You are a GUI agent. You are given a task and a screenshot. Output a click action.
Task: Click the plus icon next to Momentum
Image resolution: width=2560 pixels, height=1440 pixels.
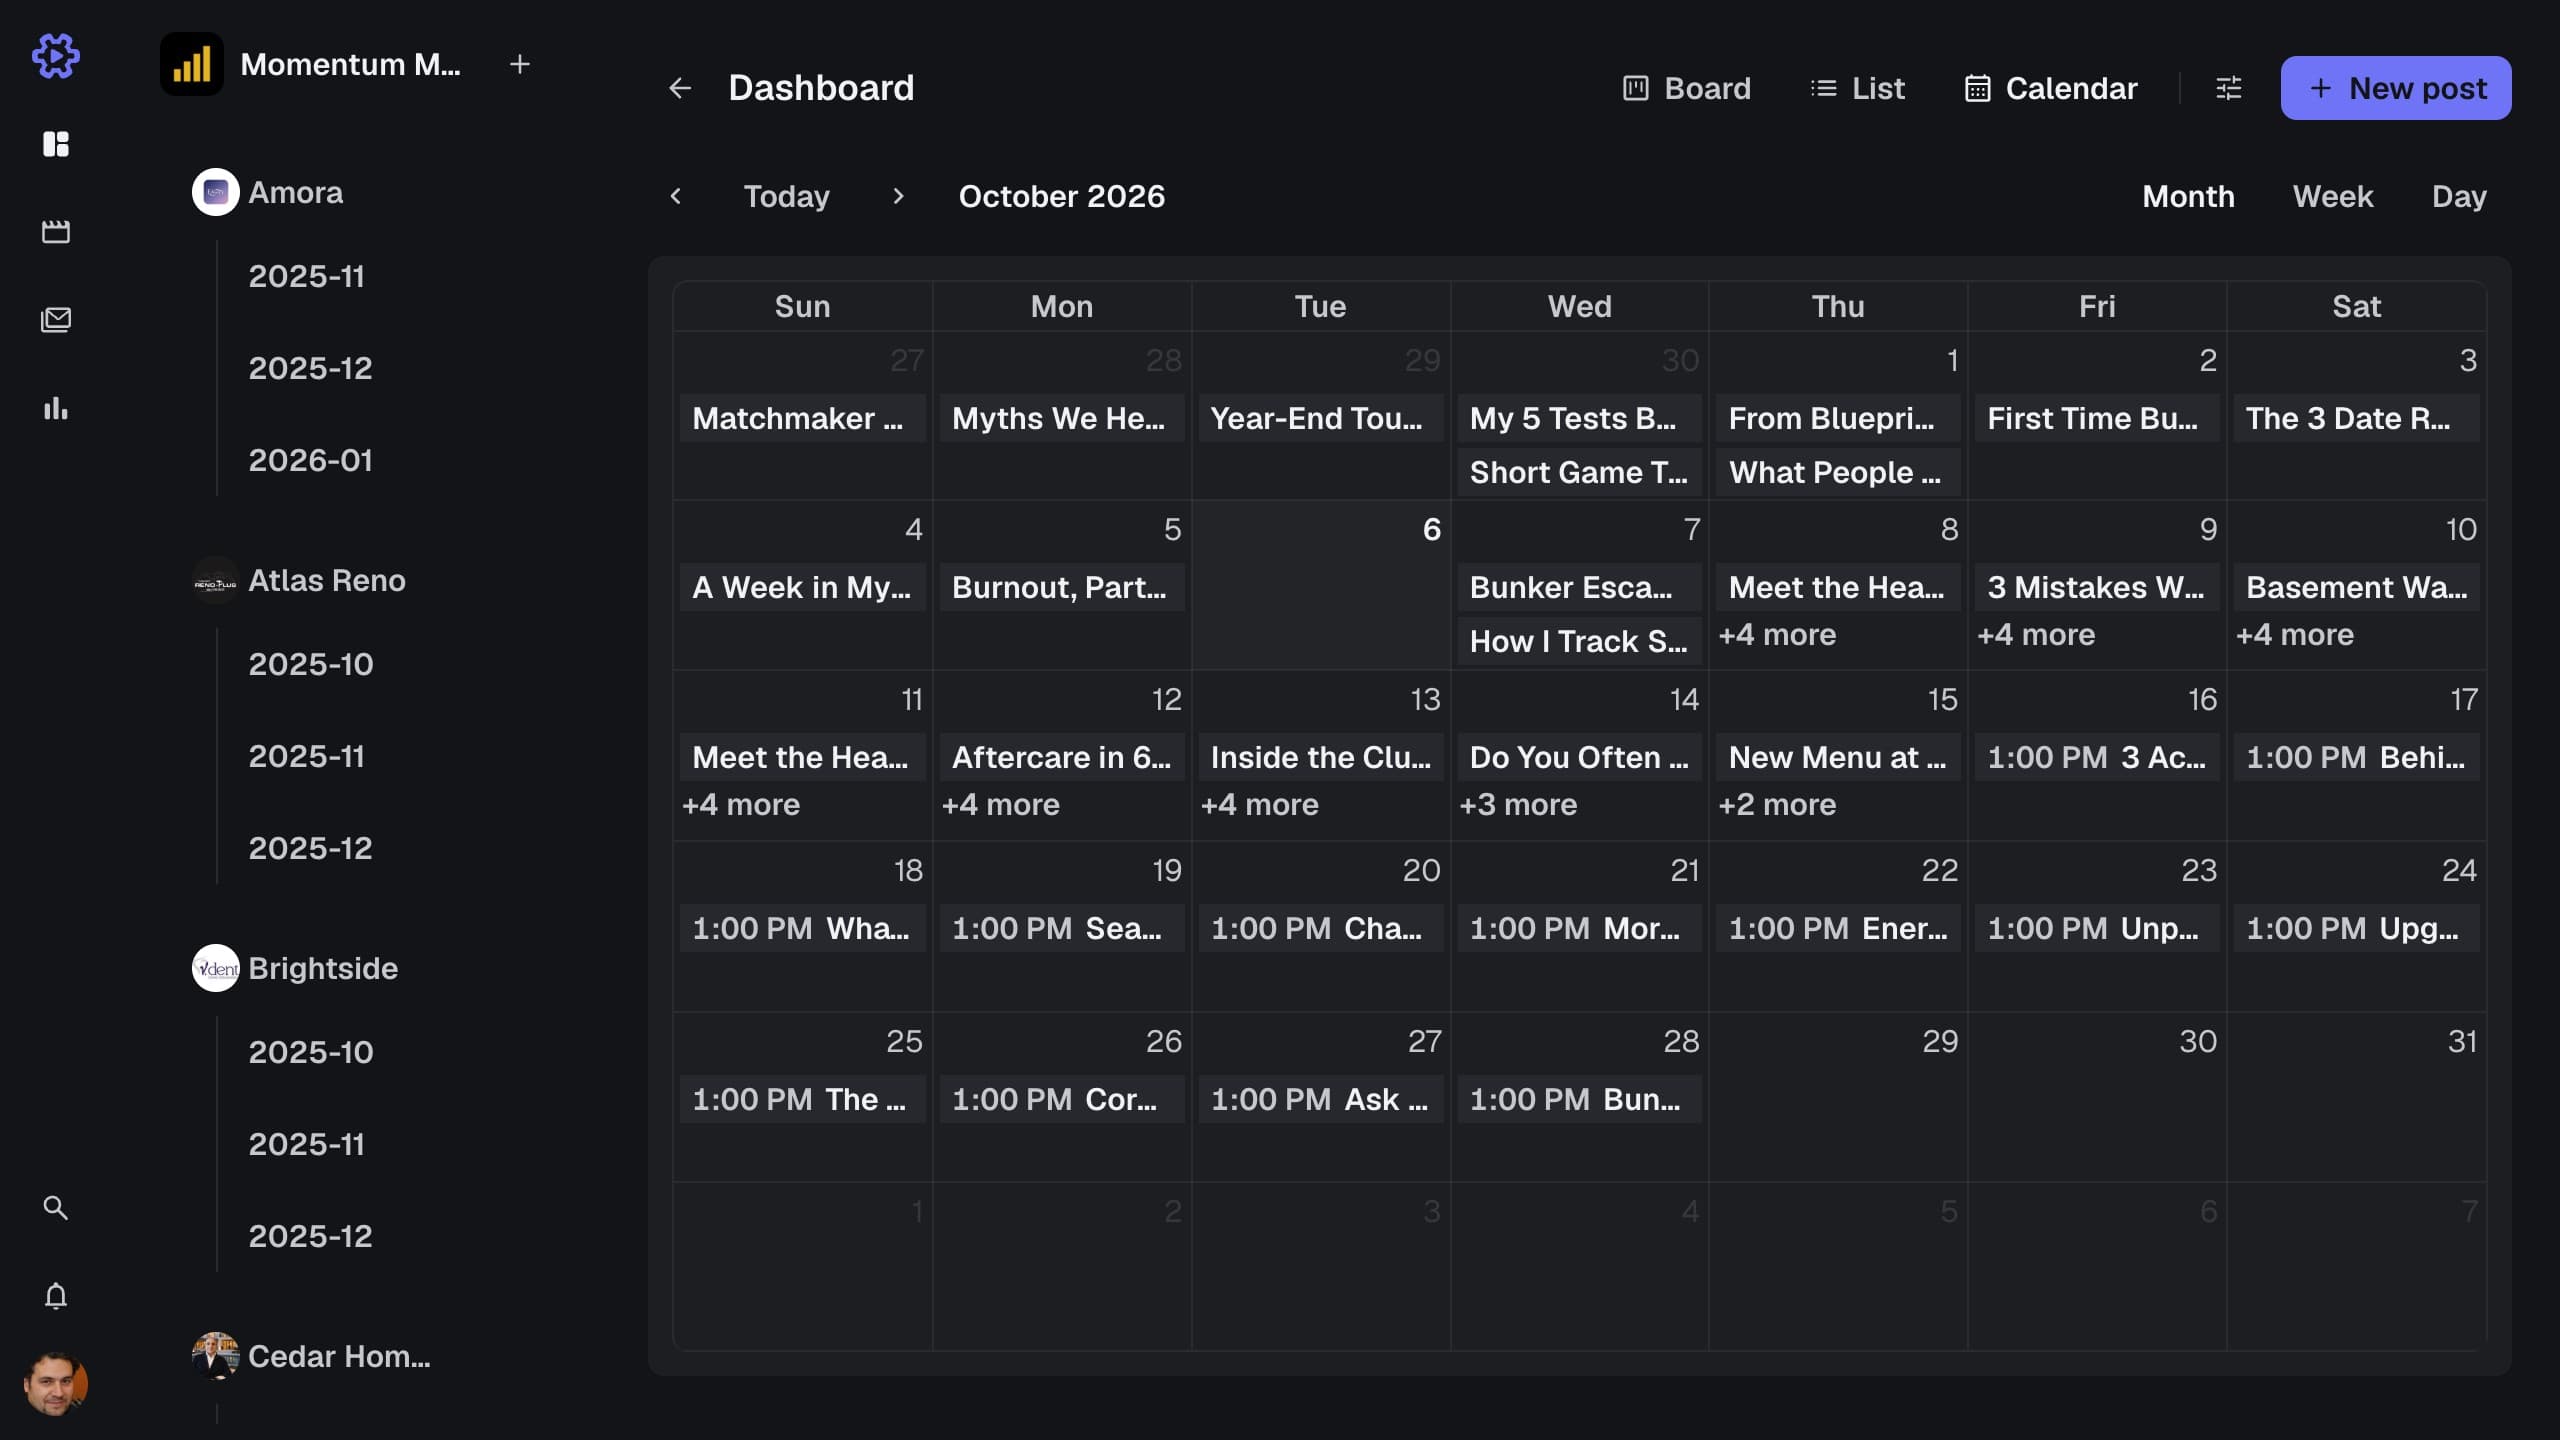tap(520, 64)
